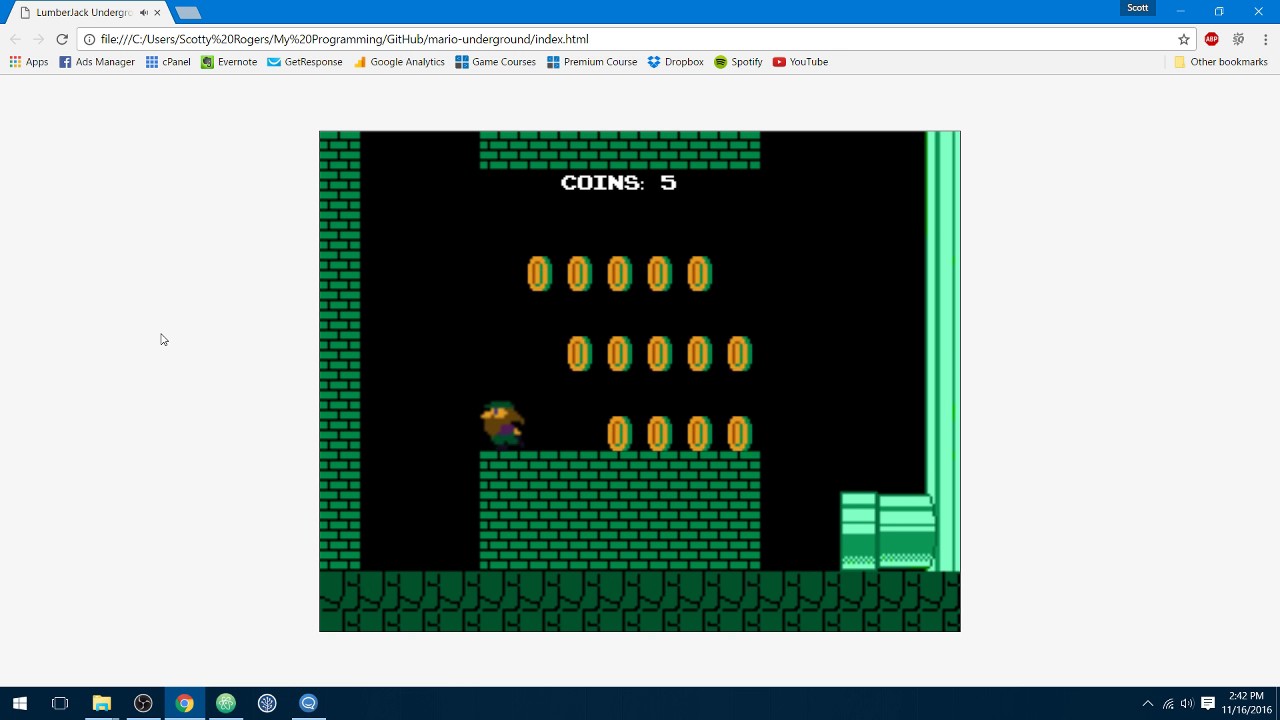Open the dark blue app on the taskbar
Viewport: 1280px width, 720px height.
(x=267, y=703)
